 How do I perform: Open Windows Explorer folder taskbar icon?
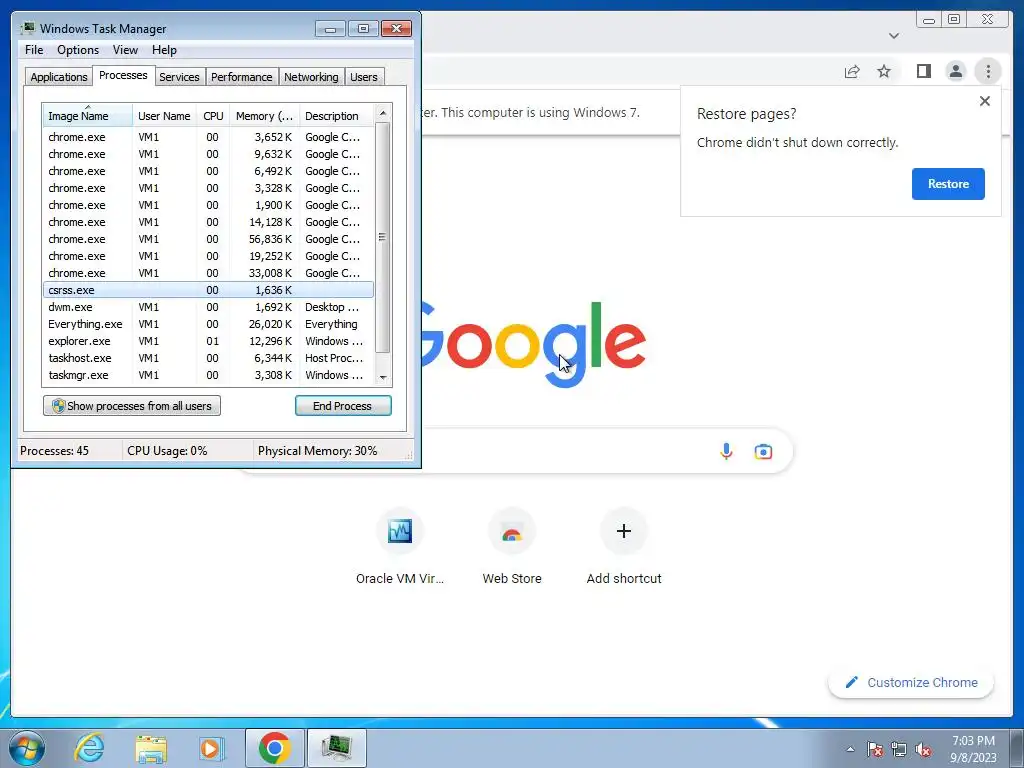(x=151, y=748)
